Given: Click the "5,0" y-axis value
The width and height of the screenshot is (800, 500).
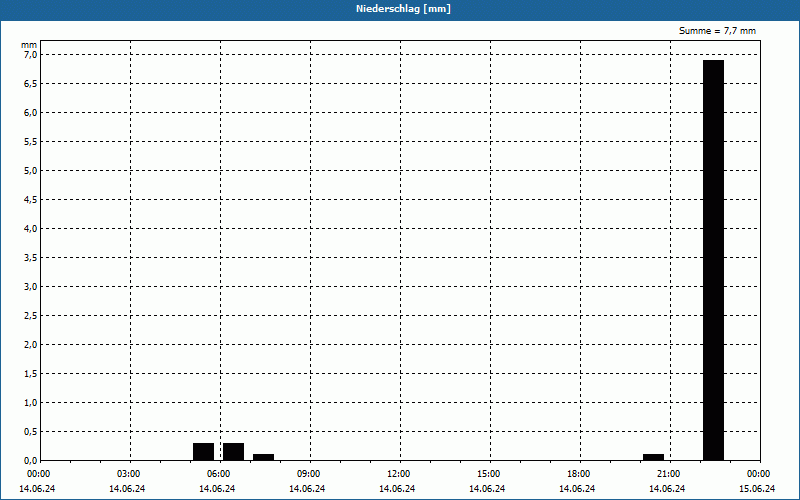Looking at the screenshot, I should (x=31, y=171).
